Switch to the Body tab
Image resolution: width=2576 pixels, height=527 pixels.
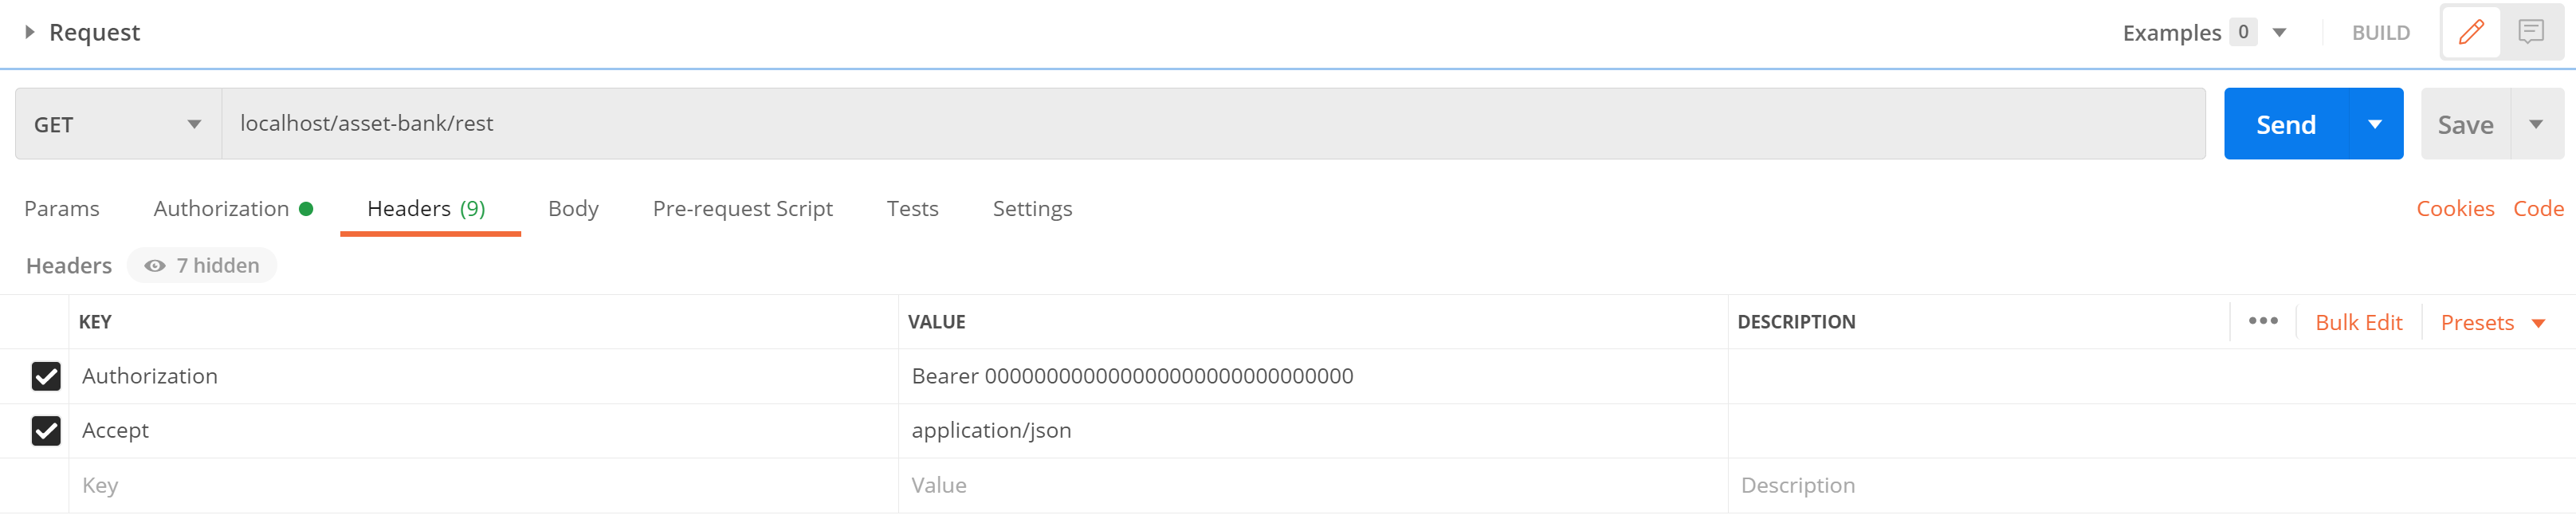click(x=573, y=208)
